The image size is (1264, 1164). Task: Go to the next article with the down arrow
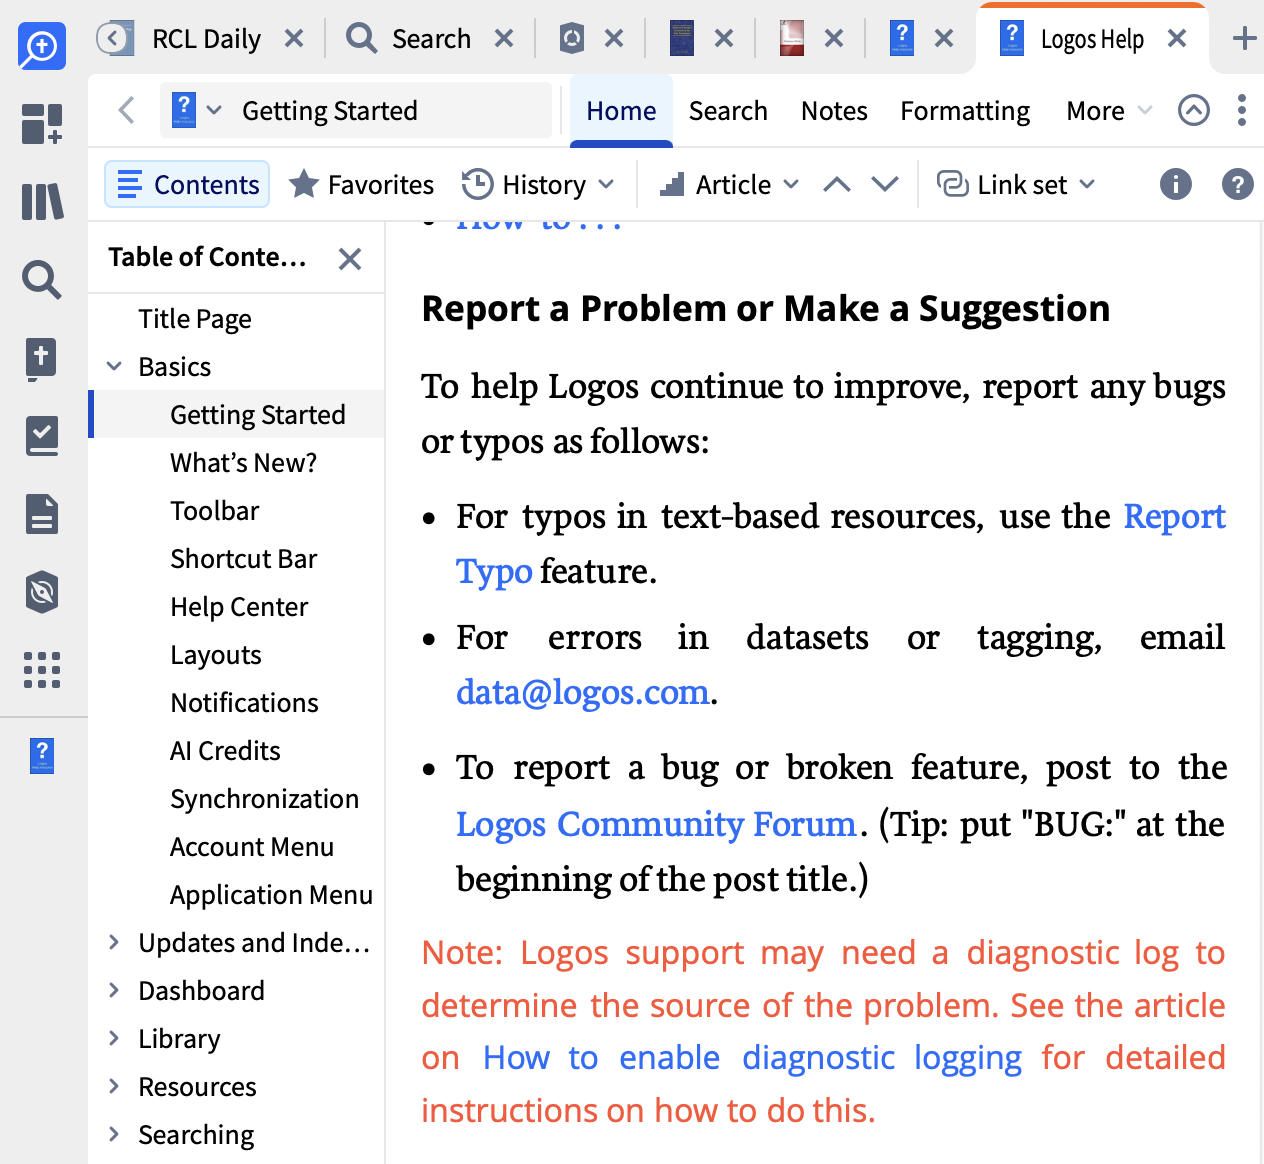tap(885, 184)
